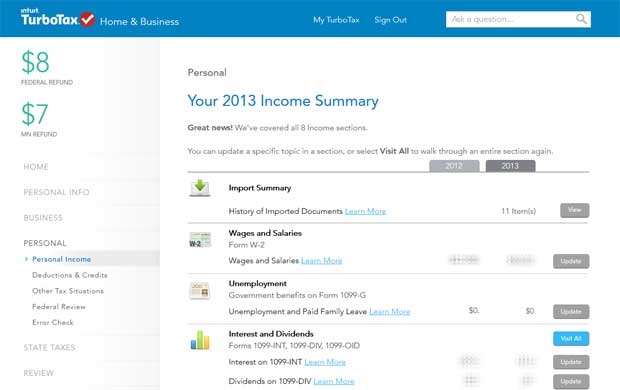620x390 pixels.
Task: Open My TurboTax menu
Action: (x=336, y=20)
